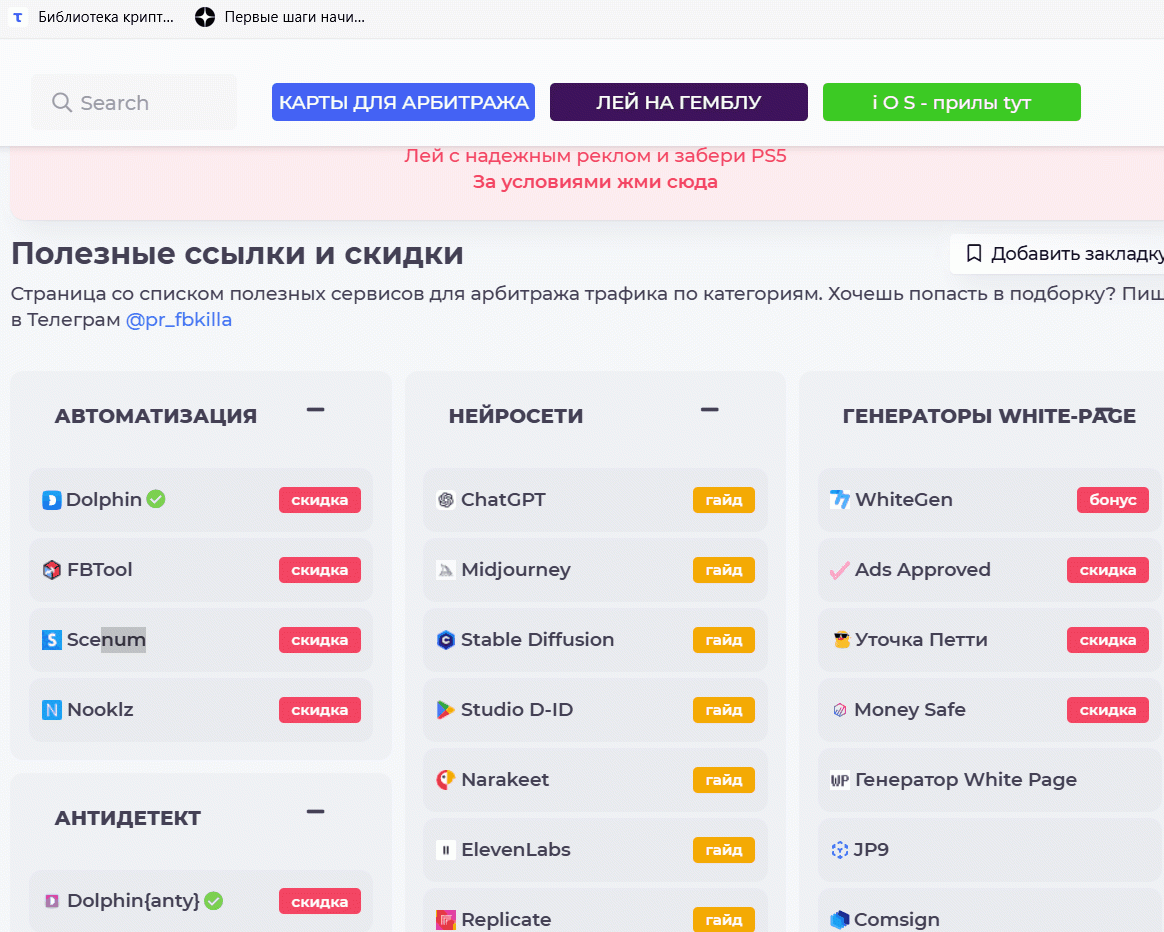
Task: Open the Ads Approved link text
Action: click(x=923, y=570)
